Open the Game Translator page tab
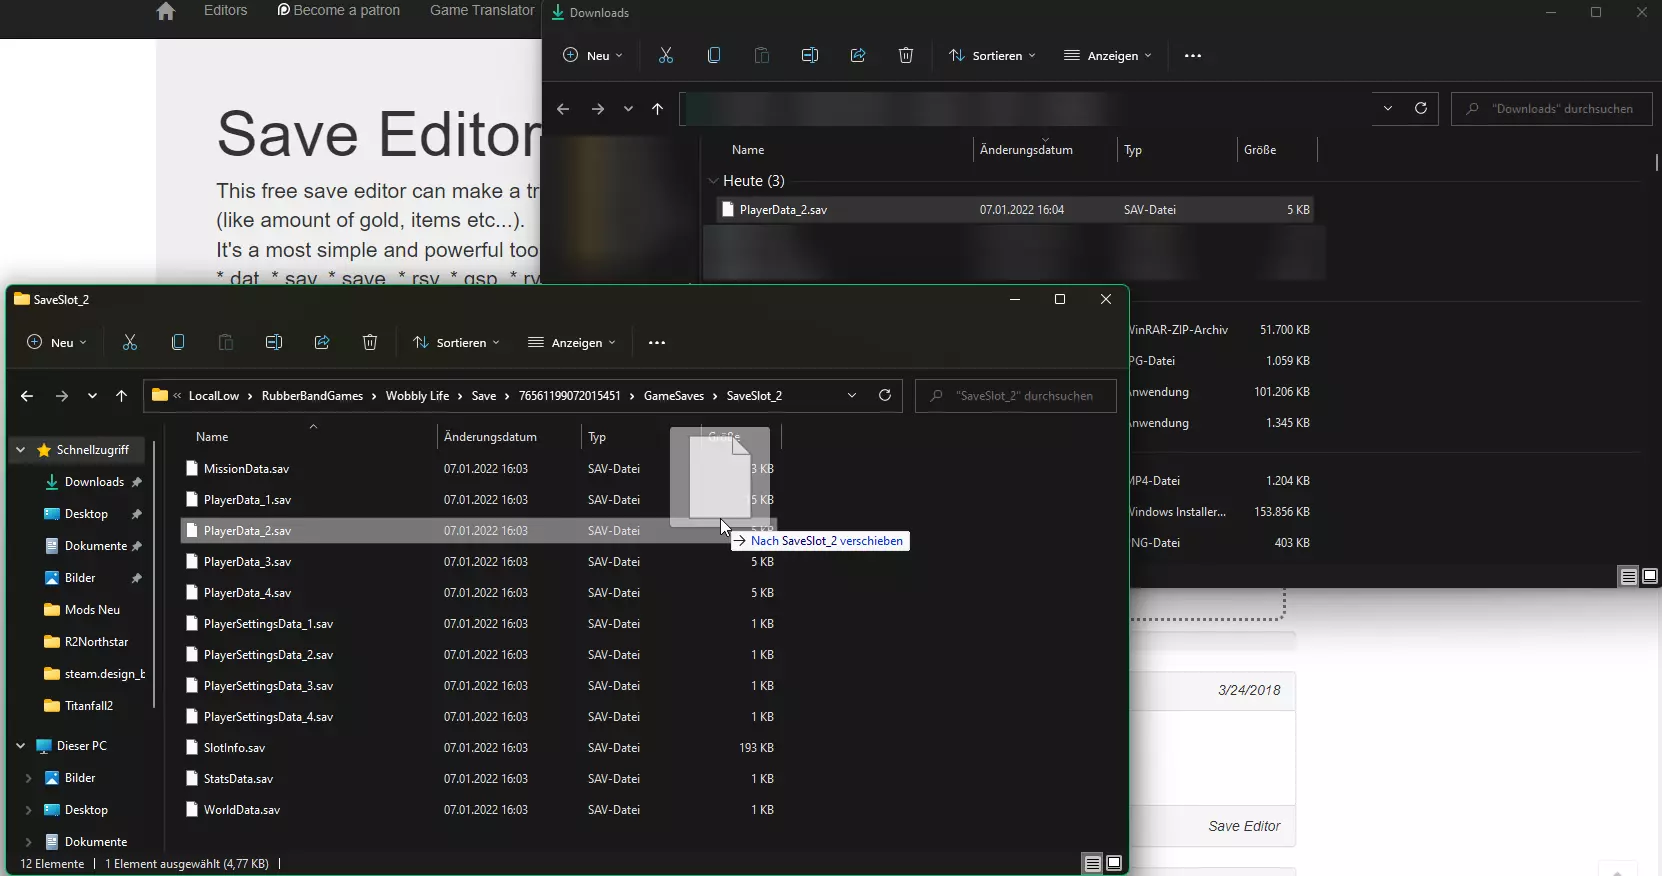Viewport: 1662px width, 876px height. coord(482,10)
